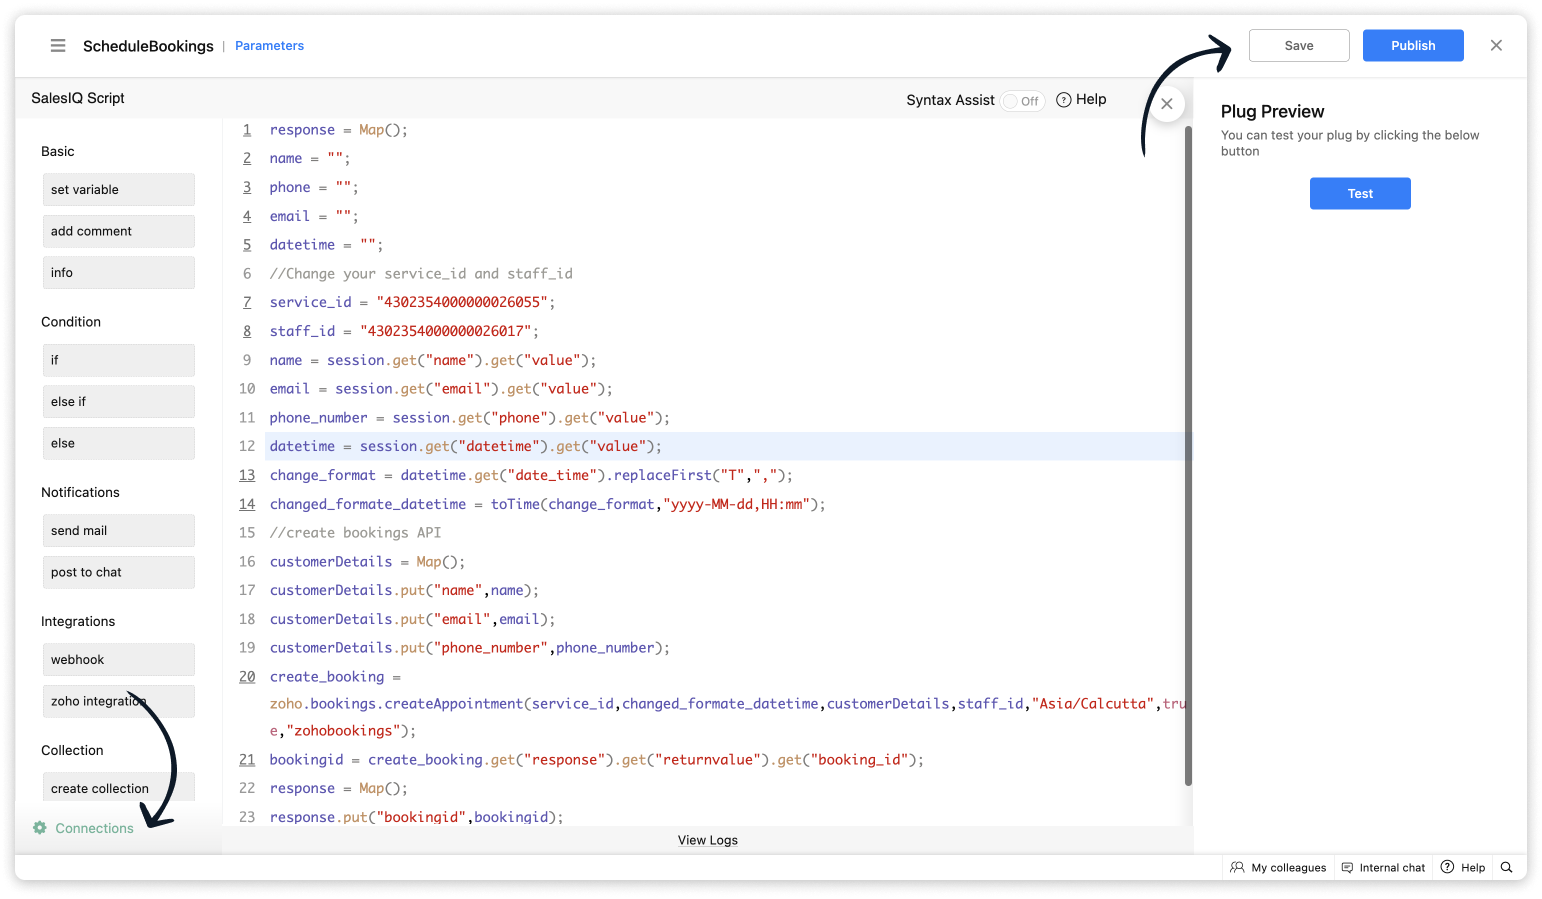This screenshot has width=1542, height=899.
Task: Toggle the Syntax Assist switch on
Action: pos(1022,101)
